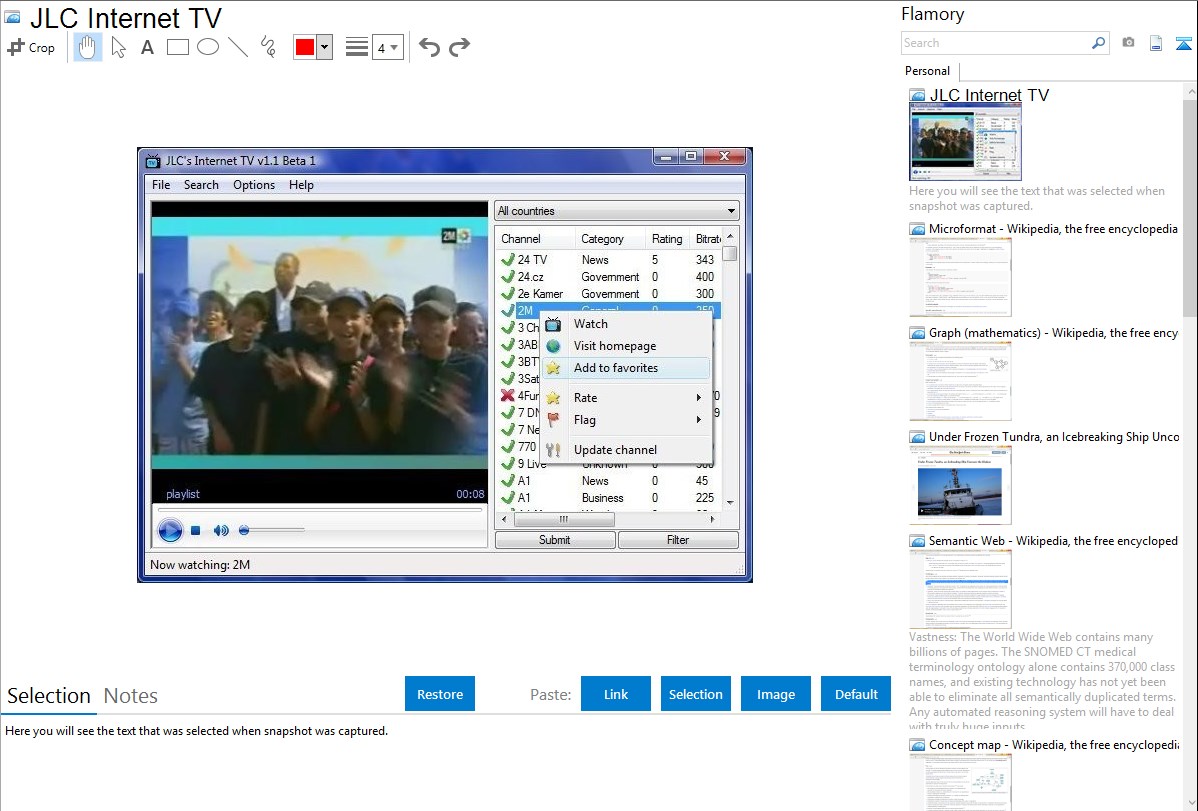This screenshot has width=1198, height=811.
Task: Expand the Flag submenu
Action: coord(626,420)
